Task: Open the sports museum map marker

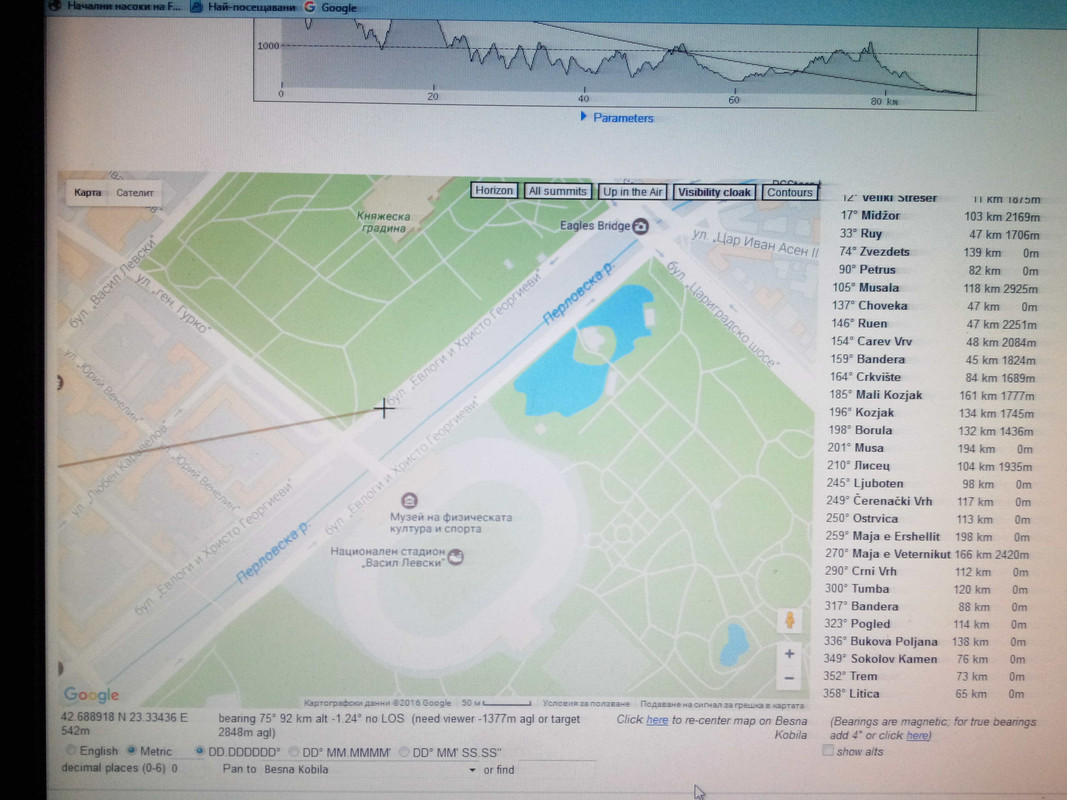Action: coord(409,501)
